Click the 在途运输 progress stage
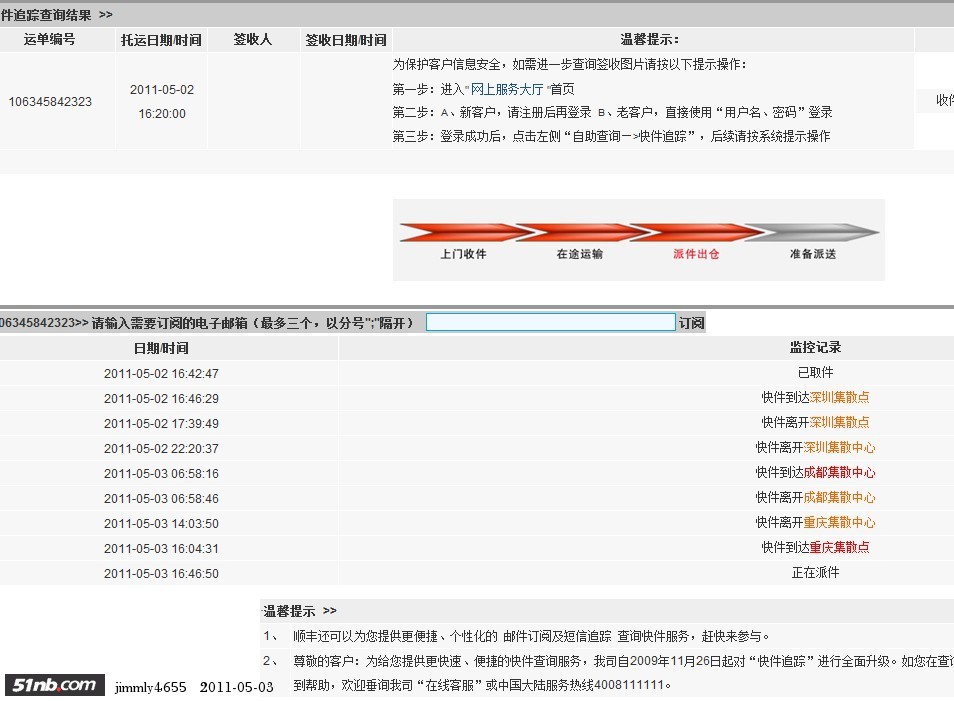 [x=579, y=254]
